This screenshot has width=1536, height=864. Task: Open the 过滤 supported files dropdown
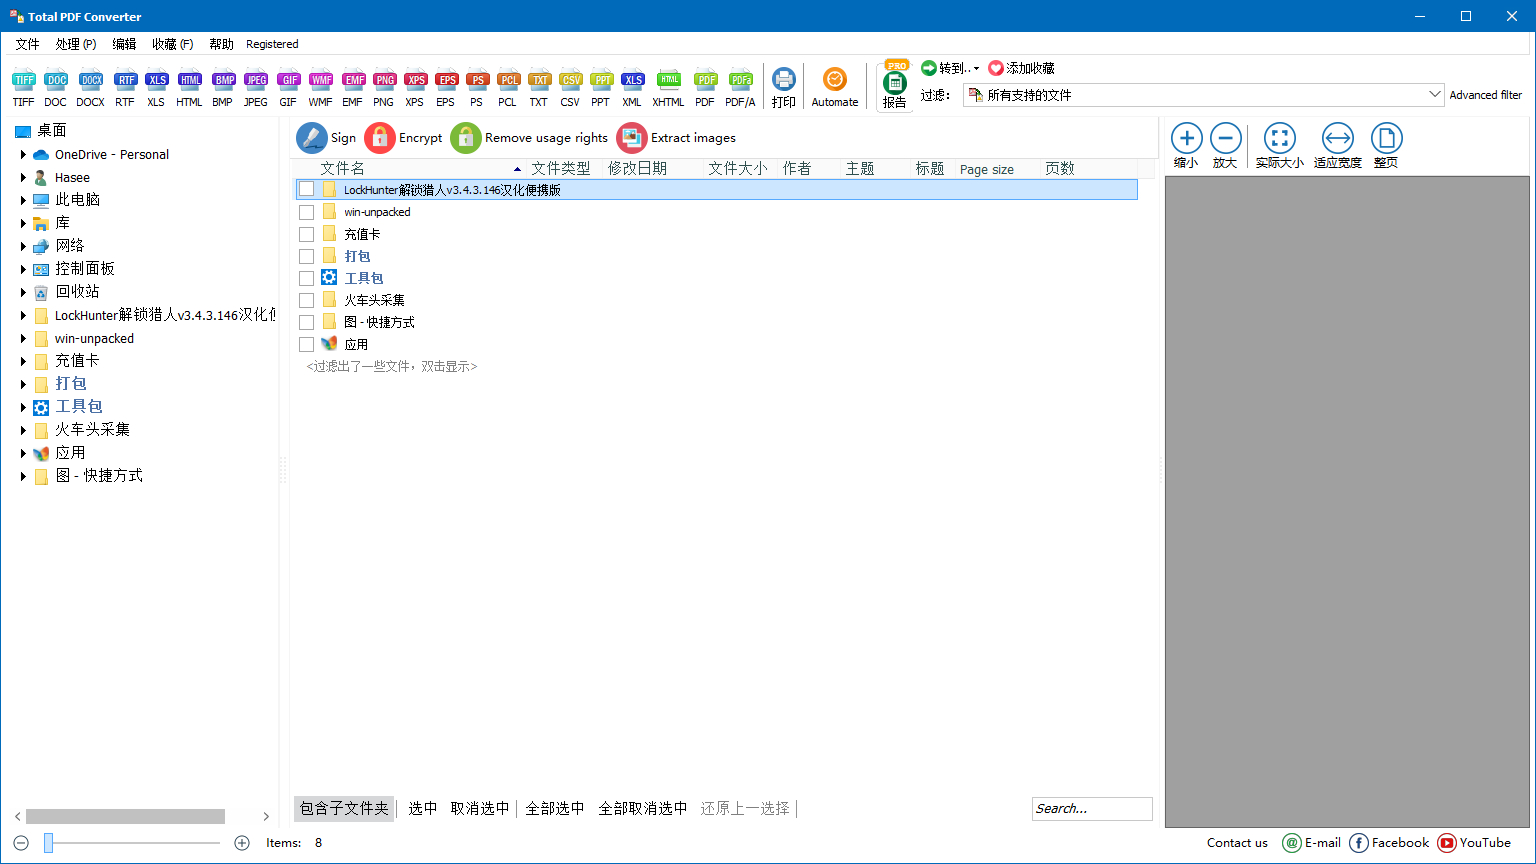click(1204, 95)
